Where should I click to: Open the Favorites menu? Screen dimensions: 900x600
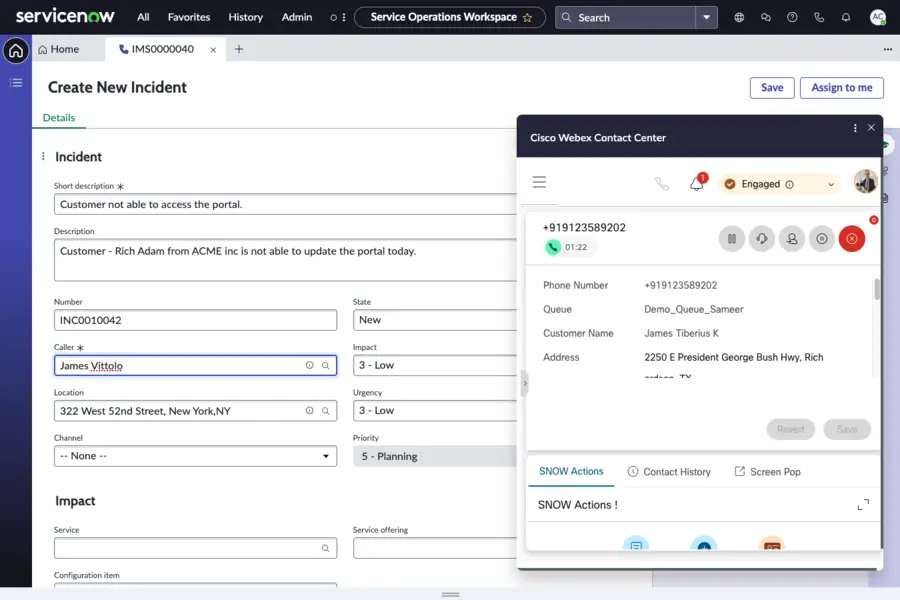pos(189,17)
